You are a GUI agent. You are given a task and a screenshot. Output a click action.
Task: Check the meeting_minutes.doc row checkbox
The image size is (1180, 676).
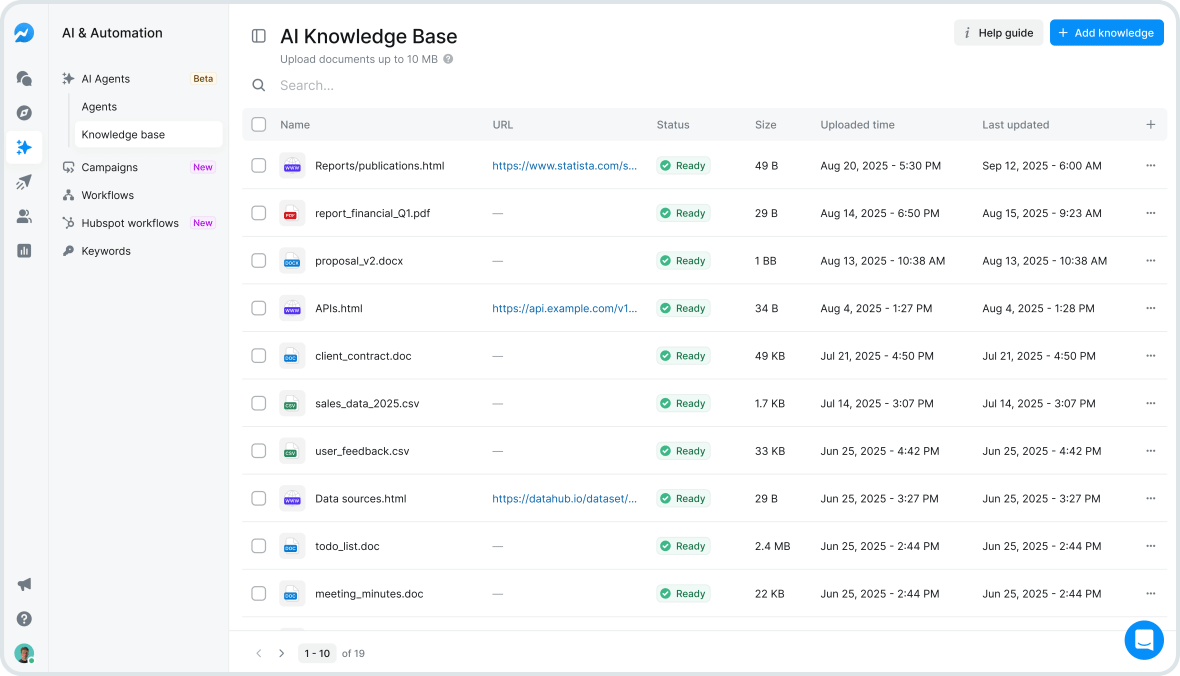pos(259,593)
